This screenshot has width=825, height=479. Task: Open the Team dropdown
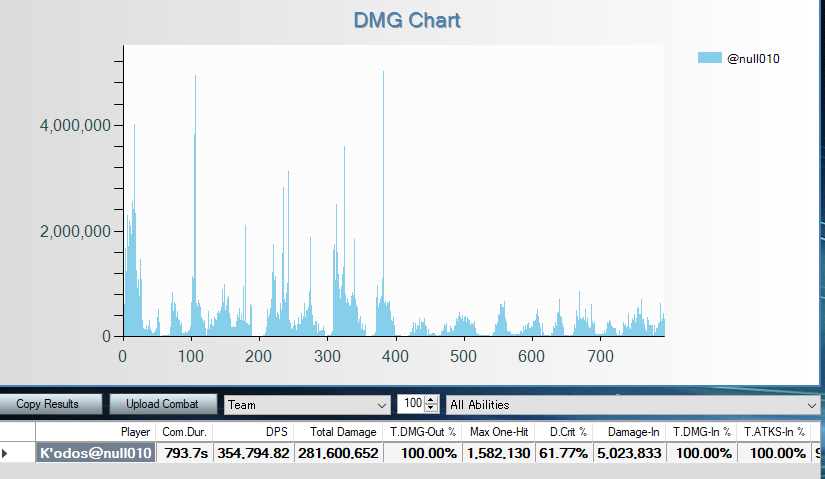click(307, 405)
